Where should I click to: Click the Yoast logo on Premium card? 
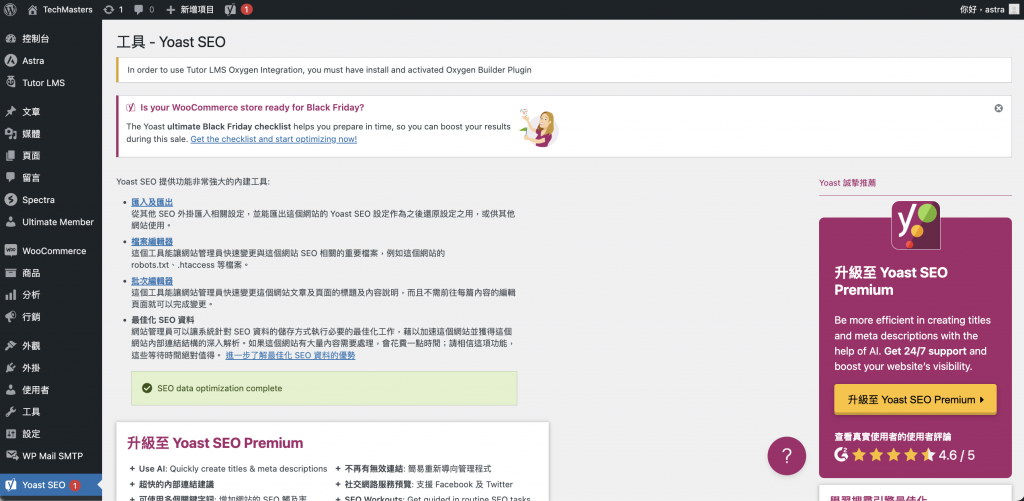pos(916,225)
